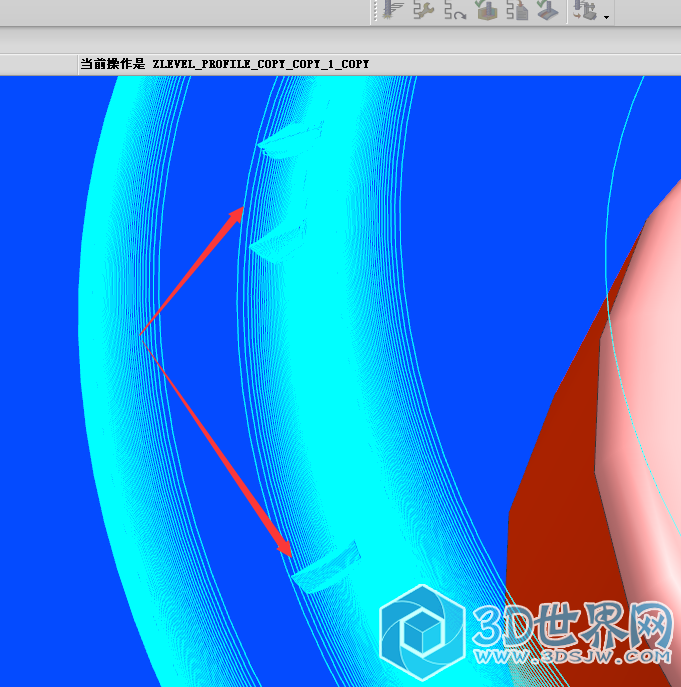Click the ZLEVEL_PROFILE_COPY_COPY_1_COPY status text
Viewport: 681px width, 687px height.
pyautogui.click(x=261, y=64)
